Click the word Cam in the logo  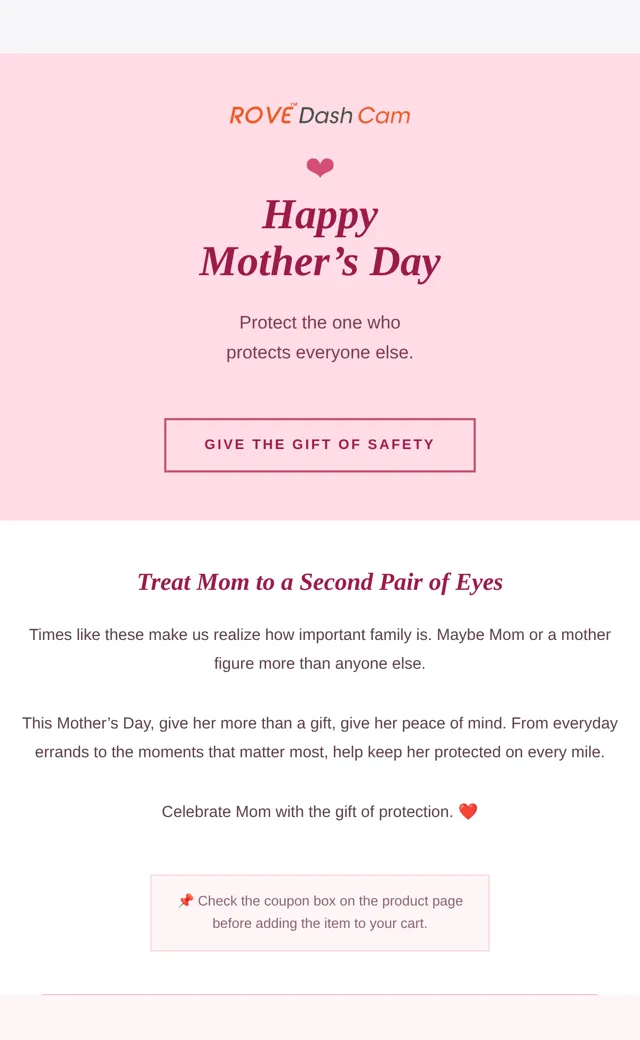click(x=384, y=115)
